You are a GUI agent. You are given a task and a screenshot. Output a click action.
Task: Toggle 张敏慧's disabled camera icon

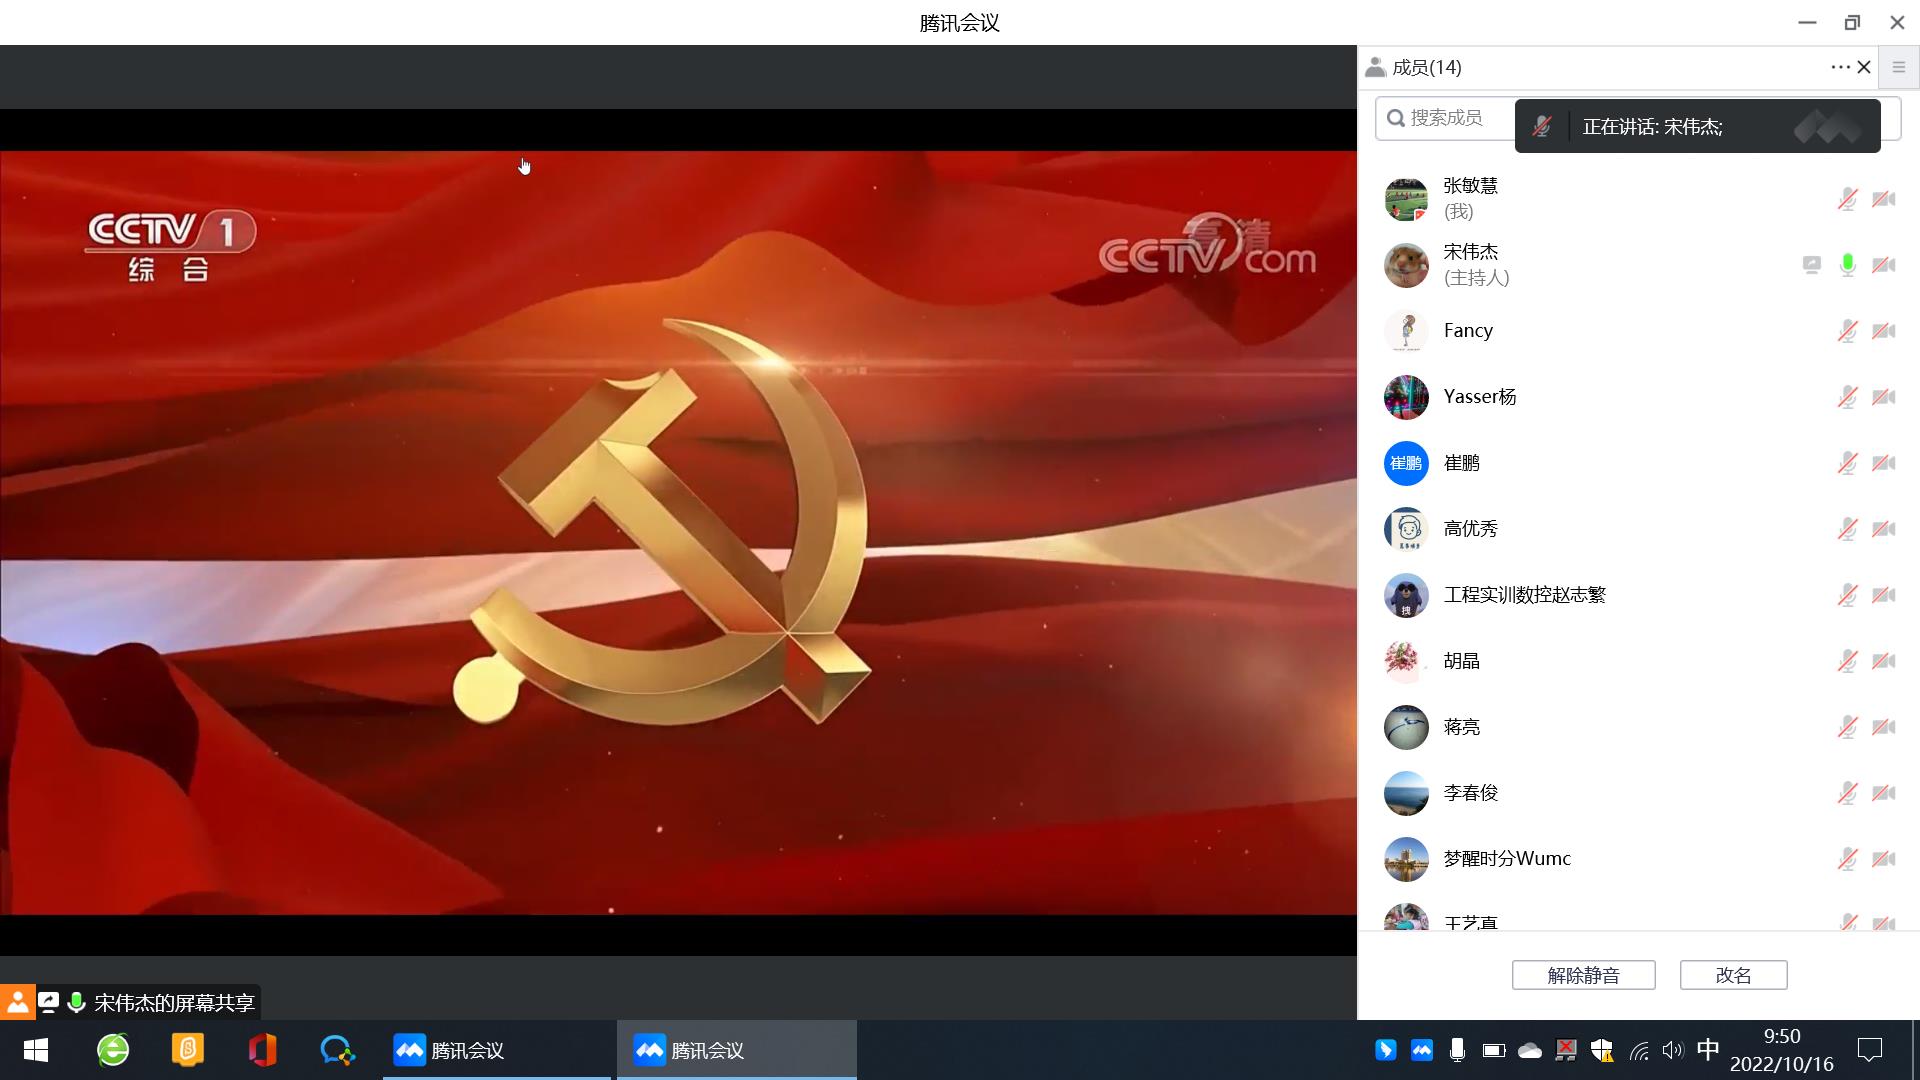coord(1883,199)
